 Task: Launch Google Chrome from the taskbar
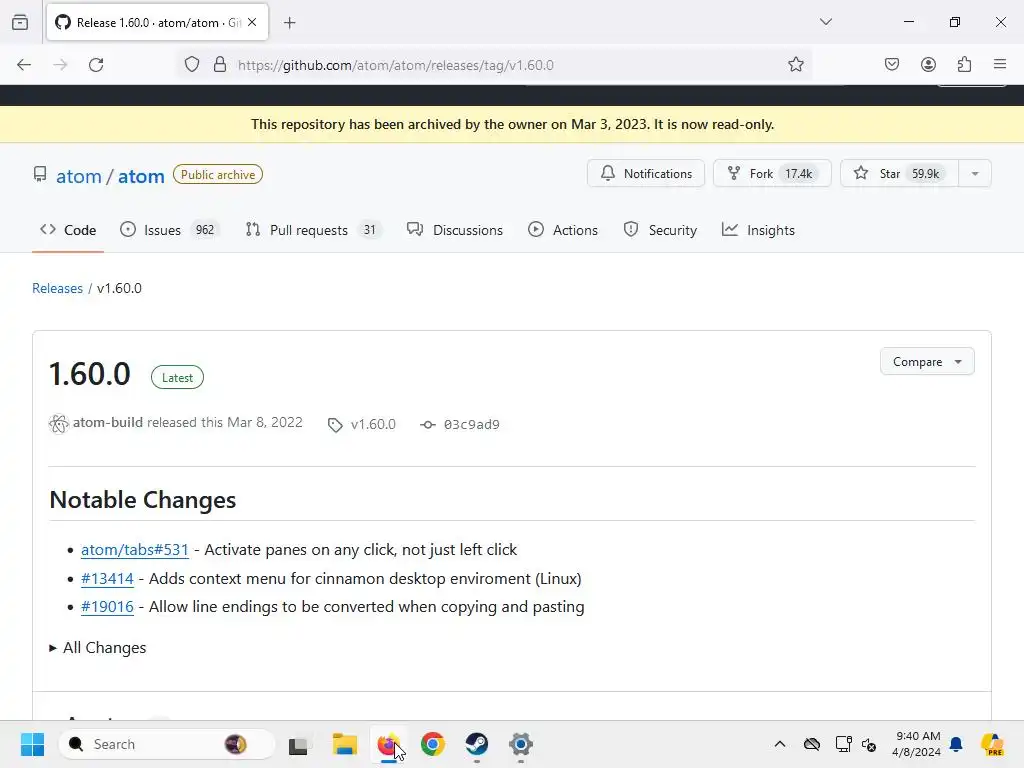pyautogui.click(x=432, y=744)
